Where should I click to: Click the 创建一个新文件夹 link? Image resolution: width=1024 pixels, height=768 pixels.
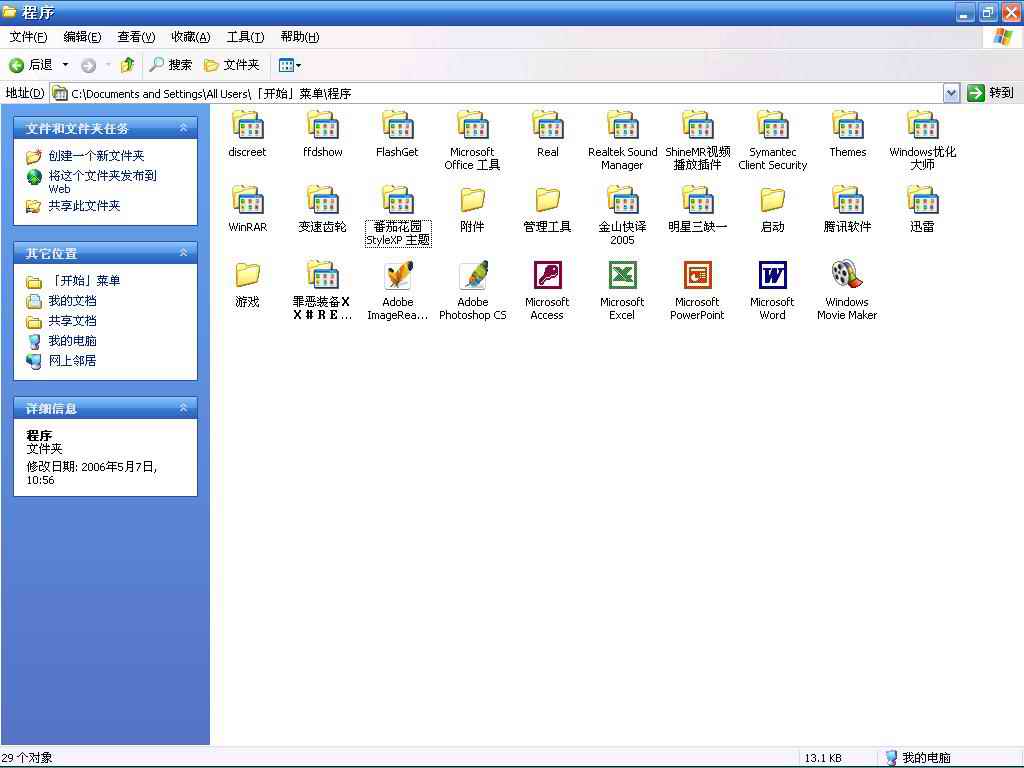pos(96,156)
